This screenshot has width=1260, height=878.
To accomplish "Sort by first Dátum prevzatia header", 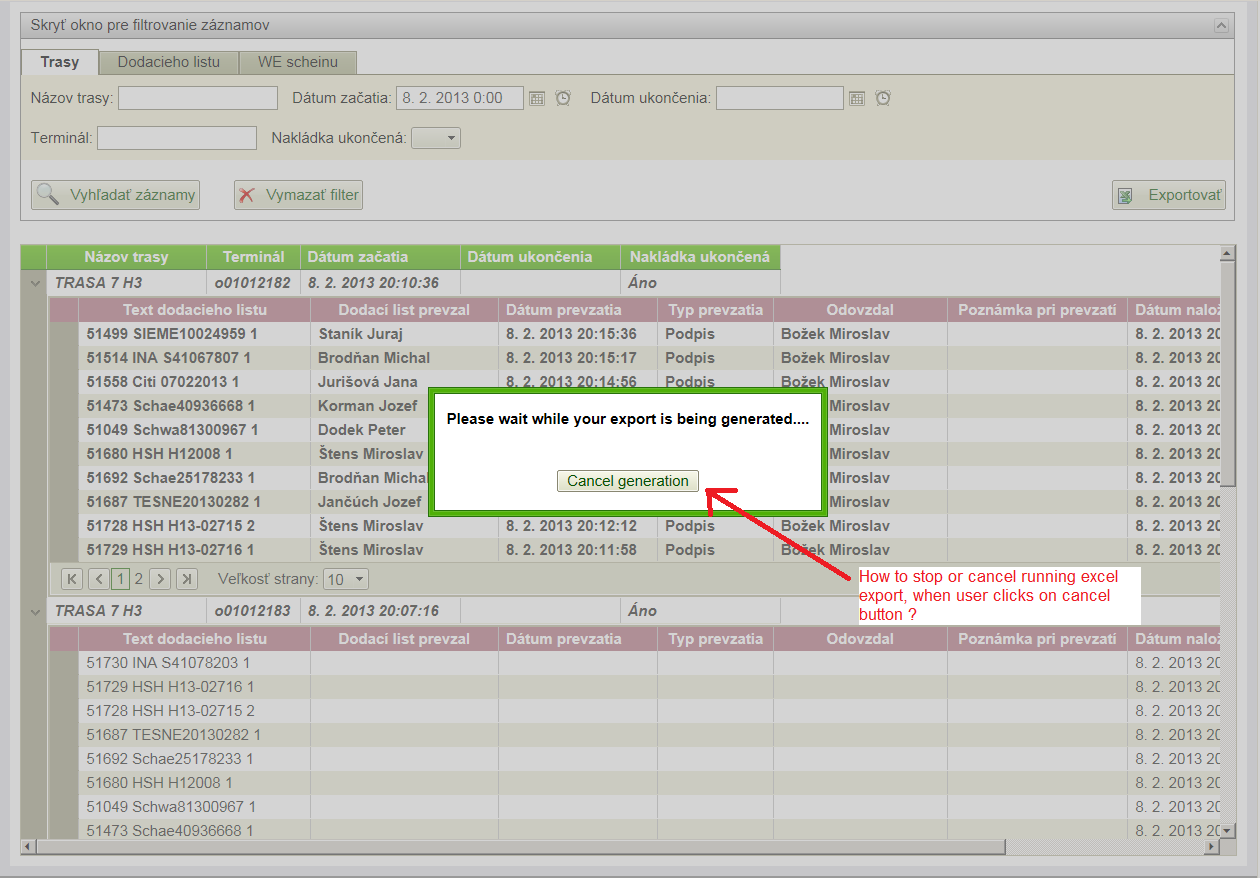I will pyautogui.click(x=578, y=310).
